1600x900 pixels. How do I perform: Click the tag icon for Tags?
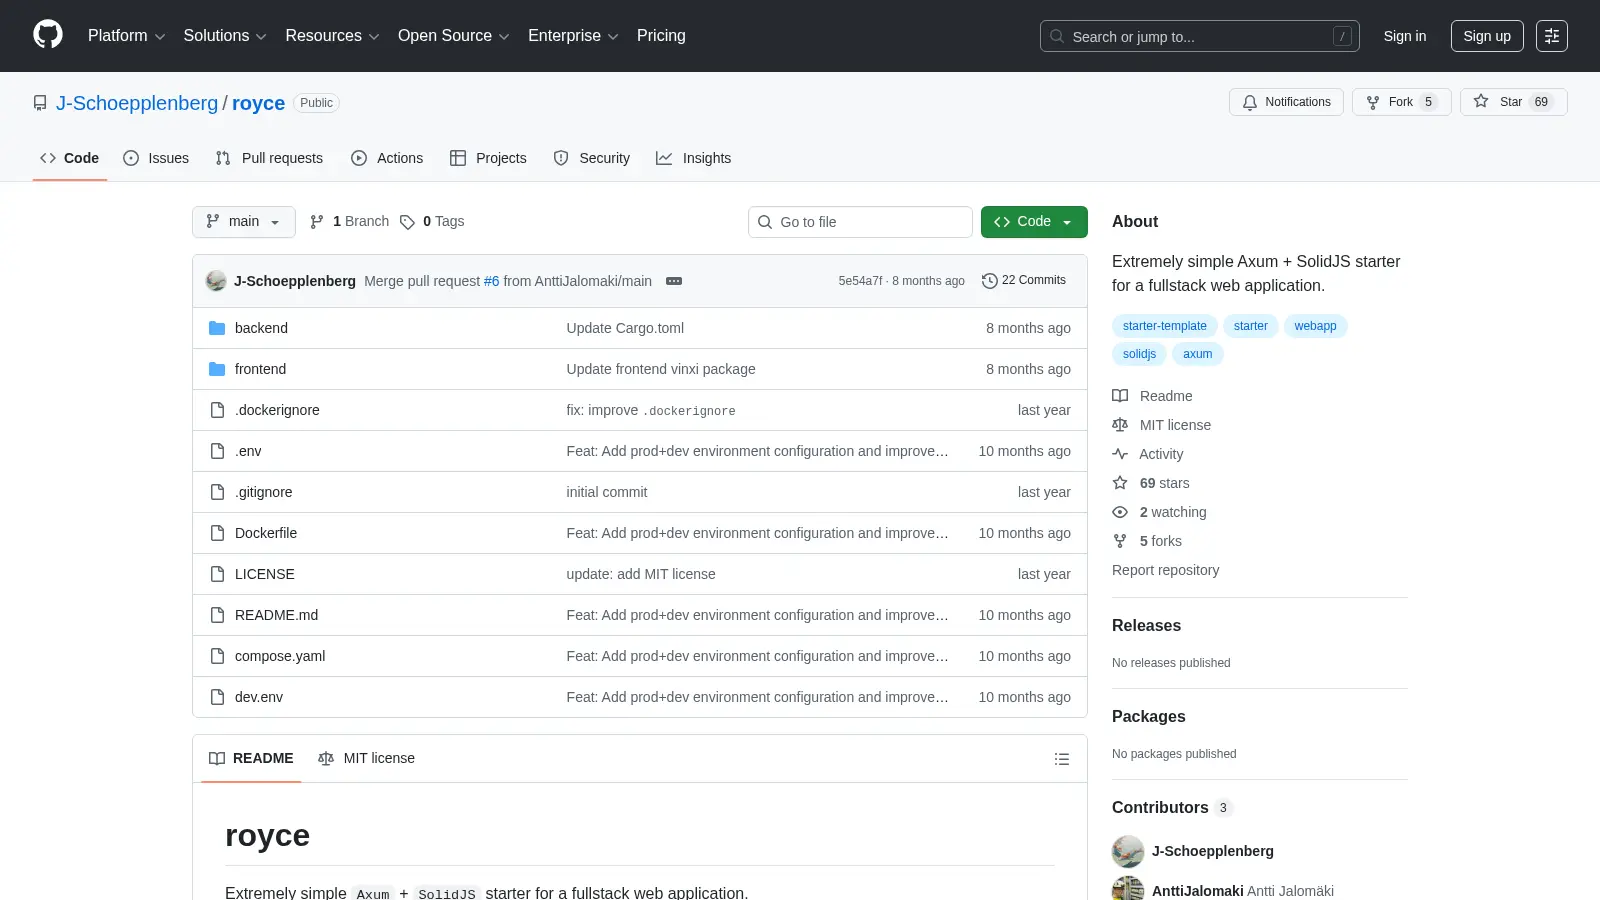pos(407,222)
